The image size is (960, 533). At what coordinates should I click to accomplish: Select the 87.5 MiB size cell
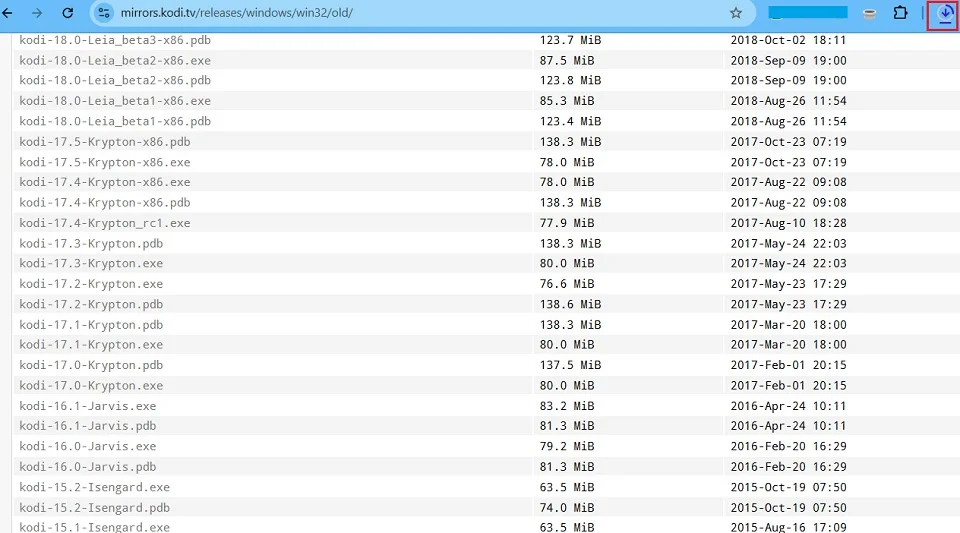coord(567,61)
